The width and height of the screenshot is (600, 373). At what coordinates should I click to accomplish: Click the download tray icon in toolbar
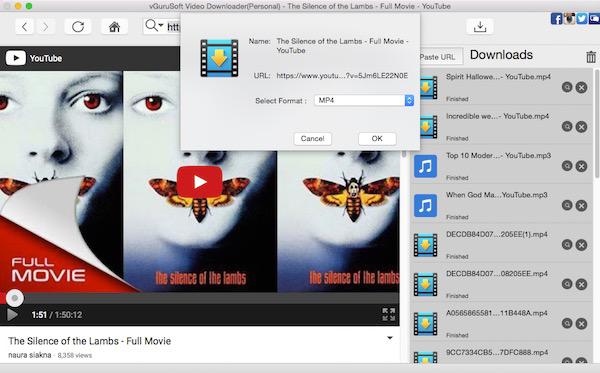coord(480,27)
